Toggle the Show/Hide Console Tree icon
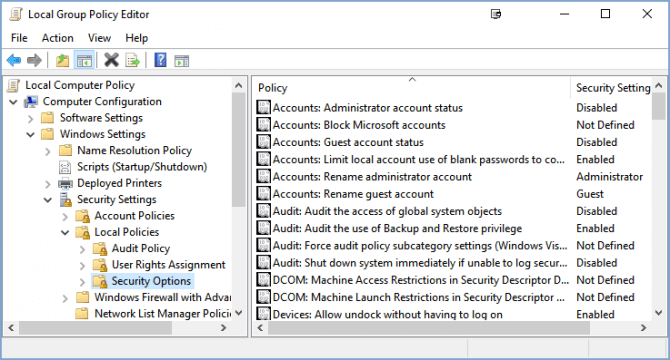 84,60
